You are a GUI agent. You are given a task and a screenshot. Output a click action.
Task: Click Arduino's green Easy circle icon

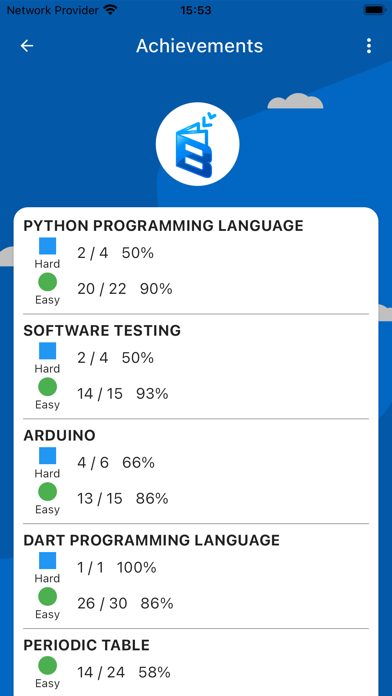[x=48, y=491]
